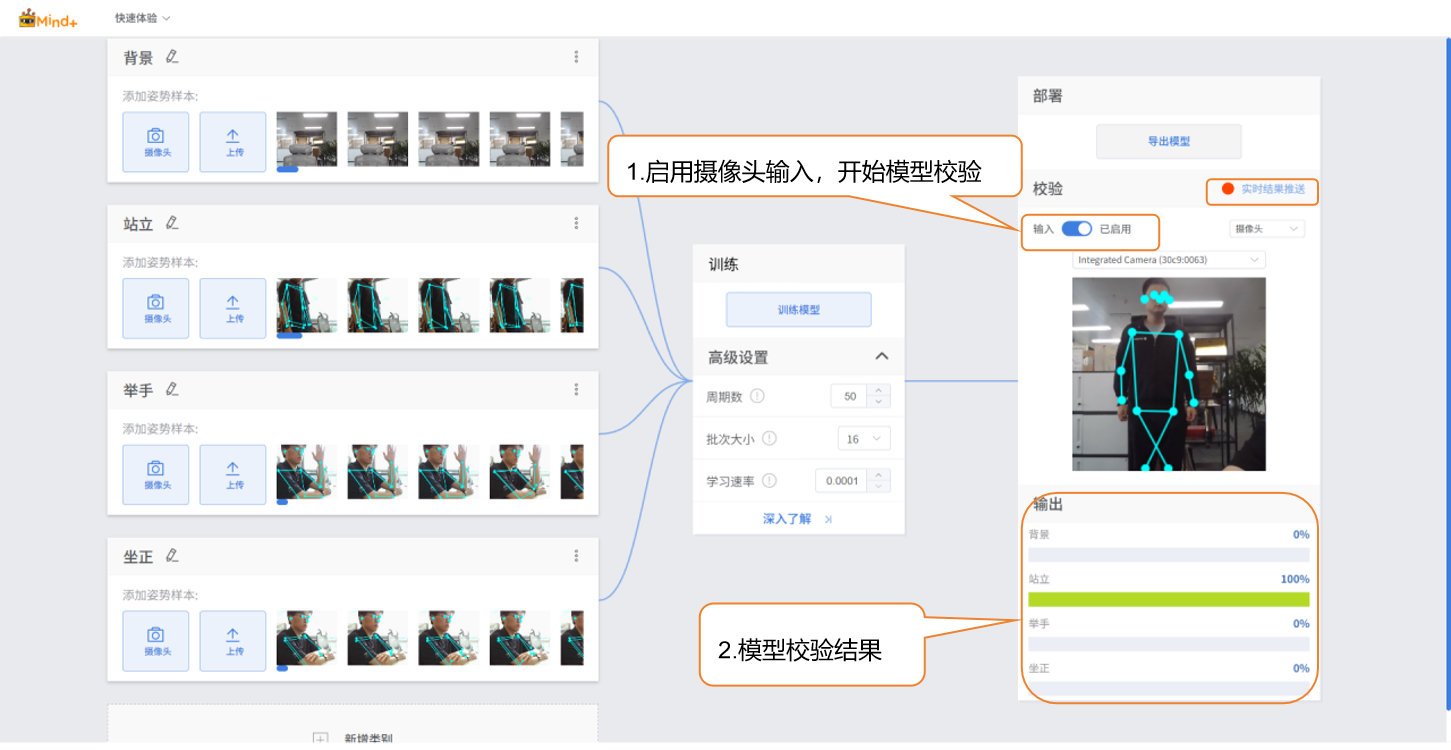
Task: Click the 站立 output progress bar
Action: coord(1168,599)
